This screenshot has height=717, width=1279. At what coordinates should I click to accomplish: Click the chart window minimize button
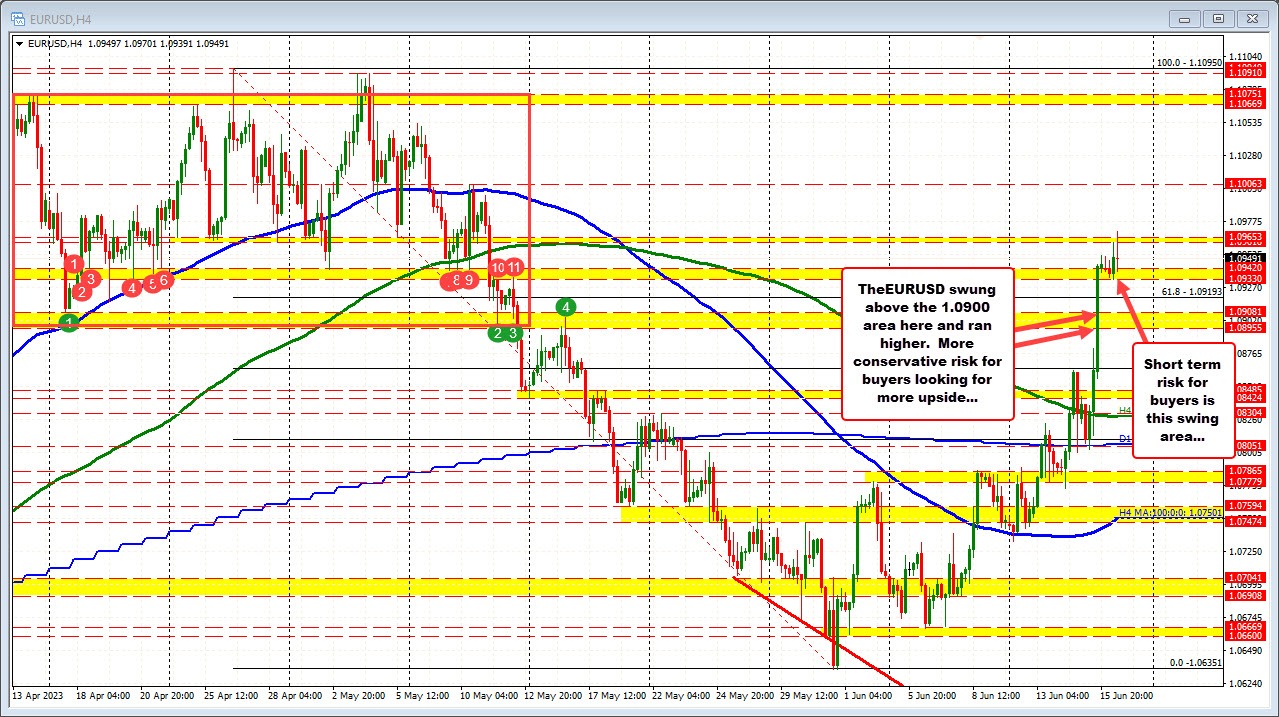click(1183, 18)
